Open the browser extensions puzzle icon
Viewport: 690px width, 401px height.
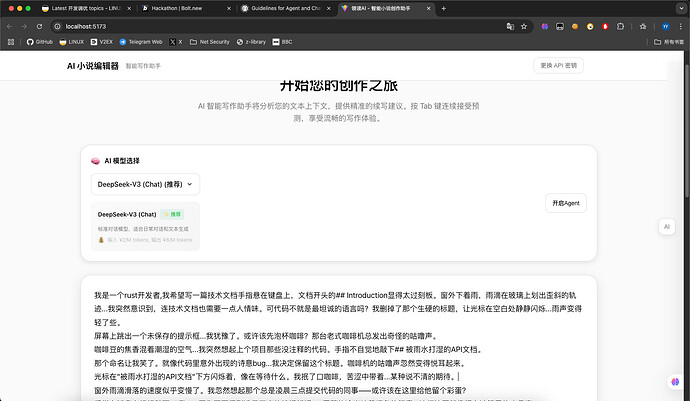tap(620, 26)
